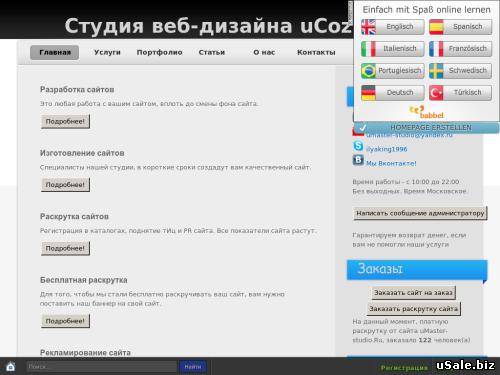The image size is (500, 375).
Task: Open the Регистрация link
Action: click(x=404, y=368)
